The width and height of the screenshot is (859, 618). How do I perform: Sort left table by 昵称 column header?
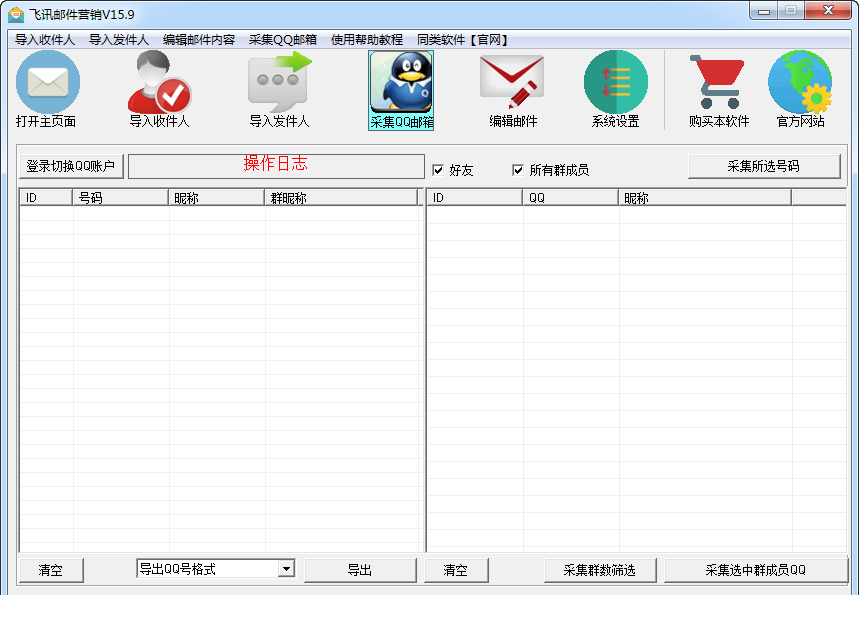point(216,198)
